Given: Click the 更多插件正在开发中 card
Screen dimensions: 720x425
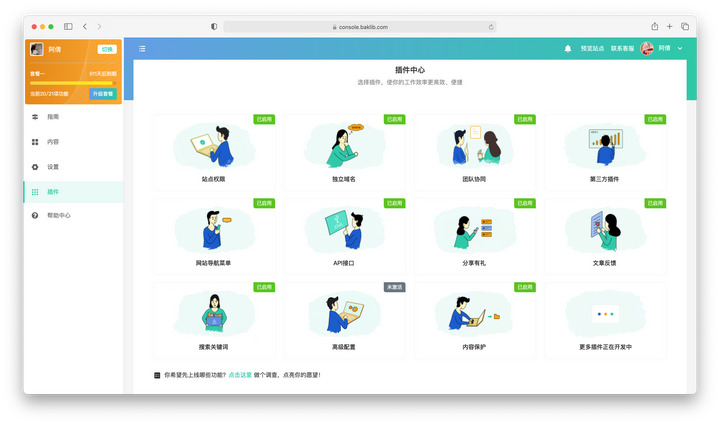Looking at the screenshot, I should tap(605, 320).
